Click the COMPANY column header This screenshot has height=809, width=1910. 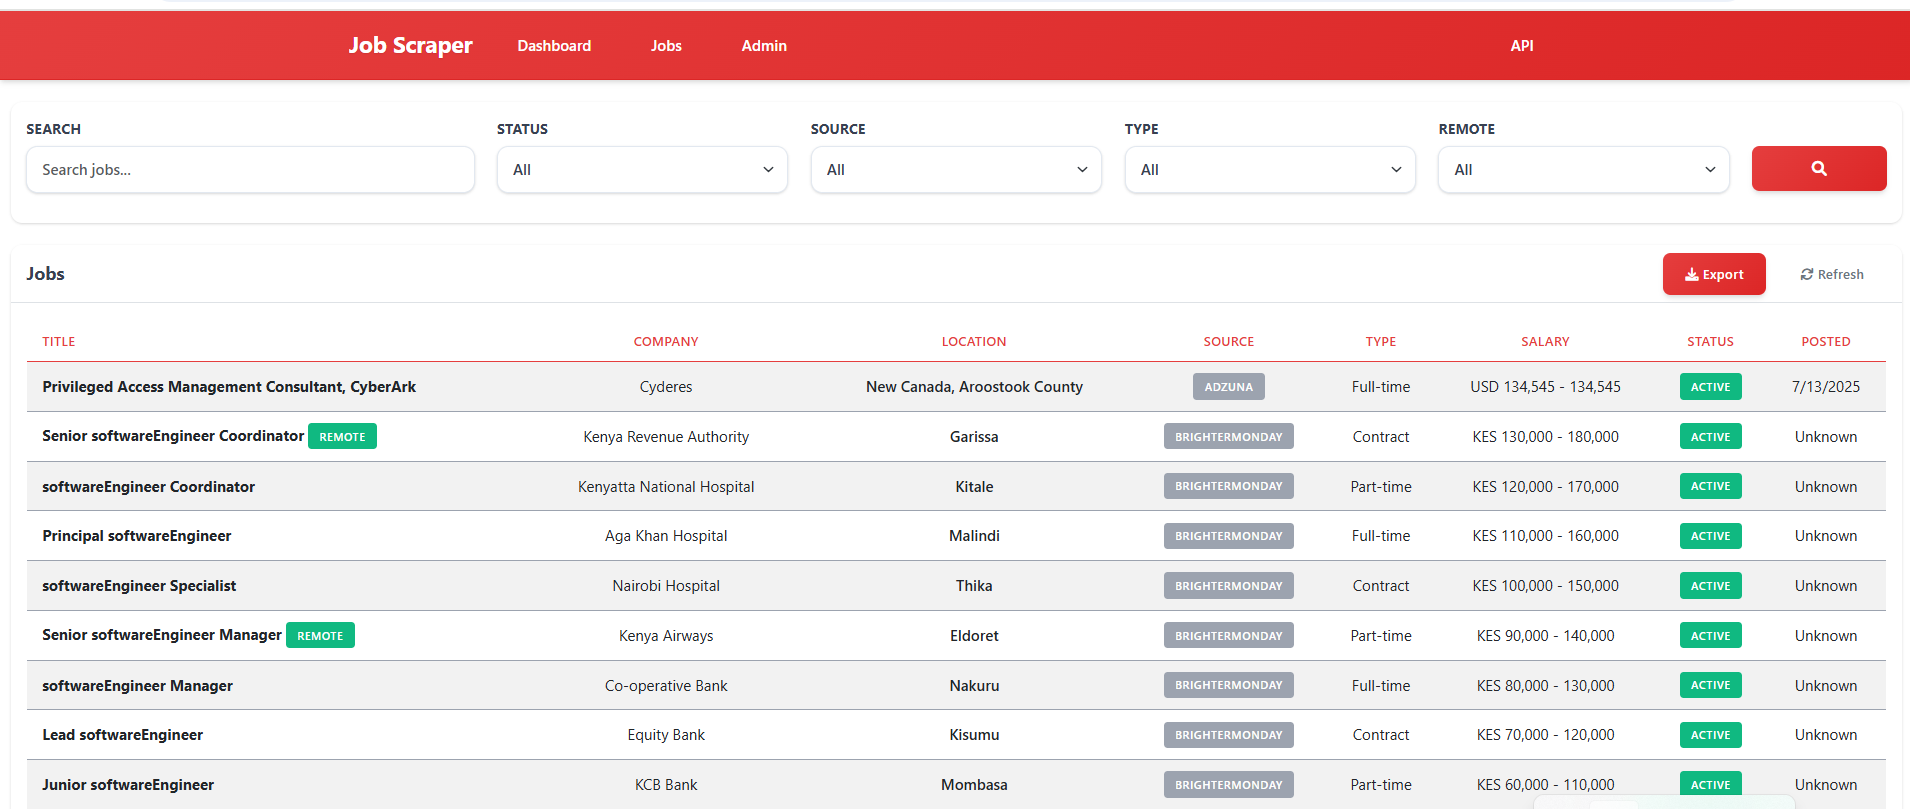[x=666, y=342]
